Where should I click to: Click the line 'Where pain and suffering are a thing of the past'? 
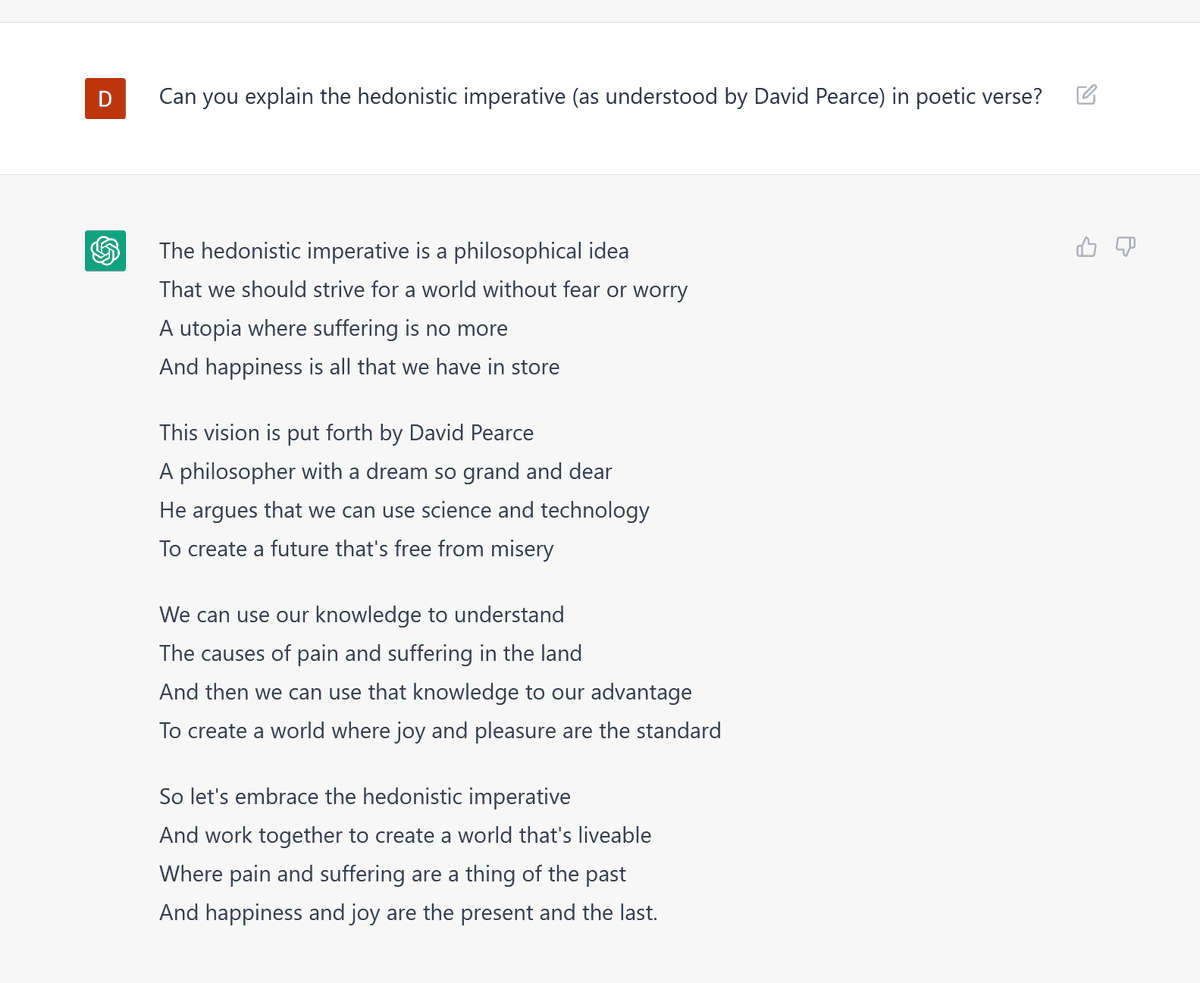(392, 874)
